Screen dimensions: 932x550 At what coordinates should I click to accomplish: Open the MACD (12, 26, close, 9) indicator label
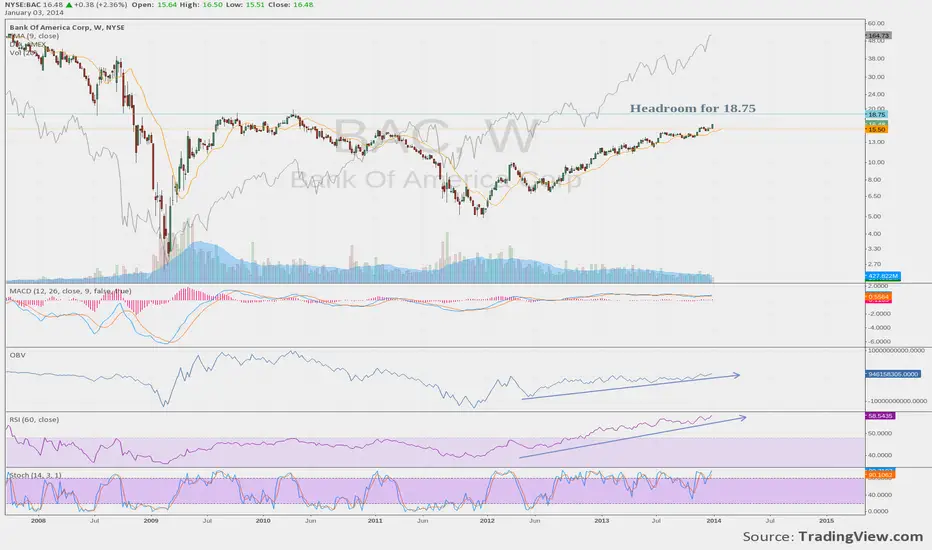click(x=70, y=291)
